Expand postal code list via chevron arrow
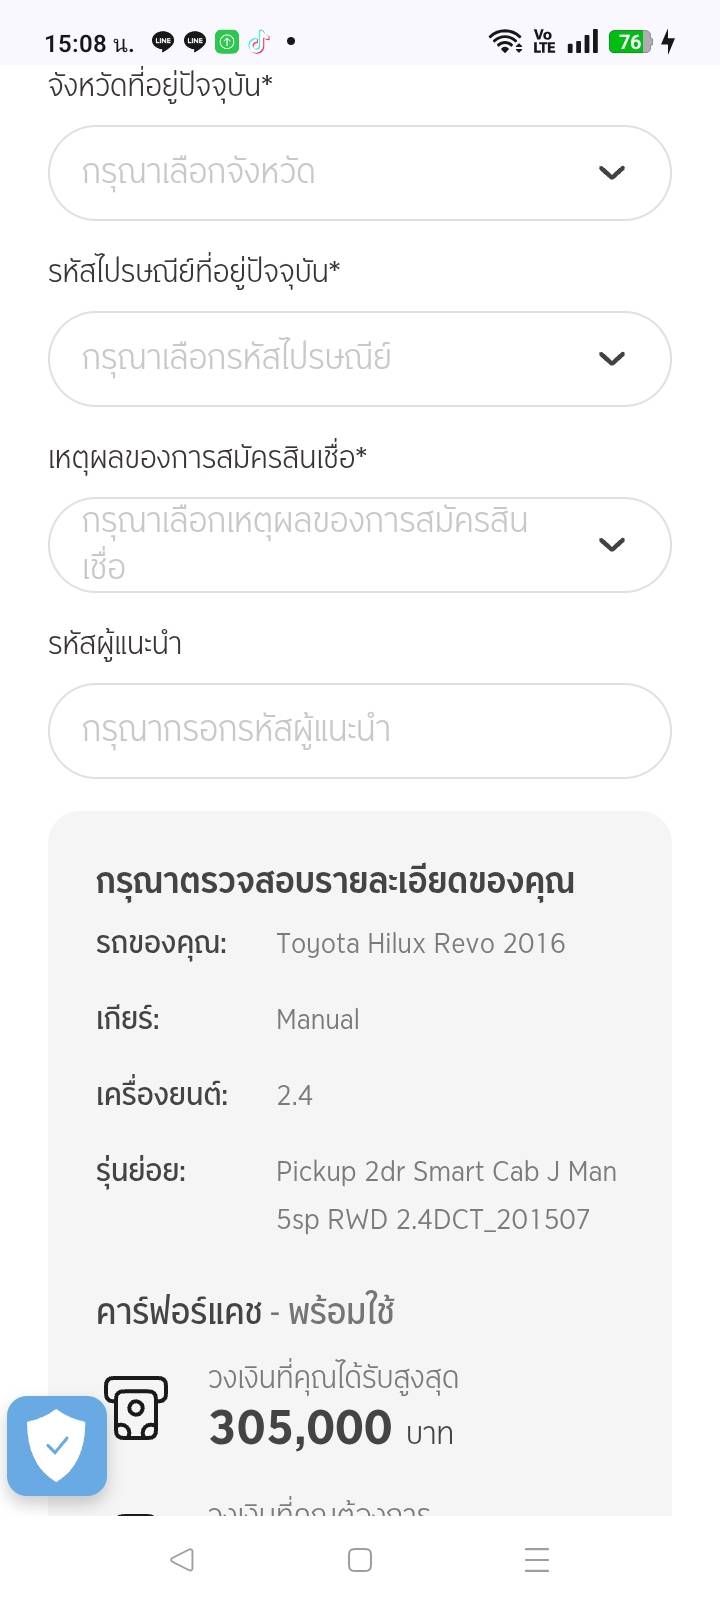The width and height of the screenshot is (720, 1604). click(x=612, y=359)
